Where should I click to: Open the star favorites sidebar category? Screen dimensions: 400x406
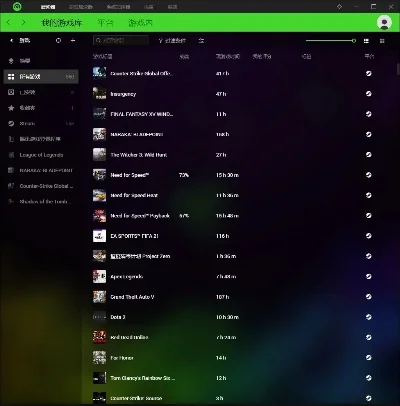pyautogui.click(x=41, y=108)
